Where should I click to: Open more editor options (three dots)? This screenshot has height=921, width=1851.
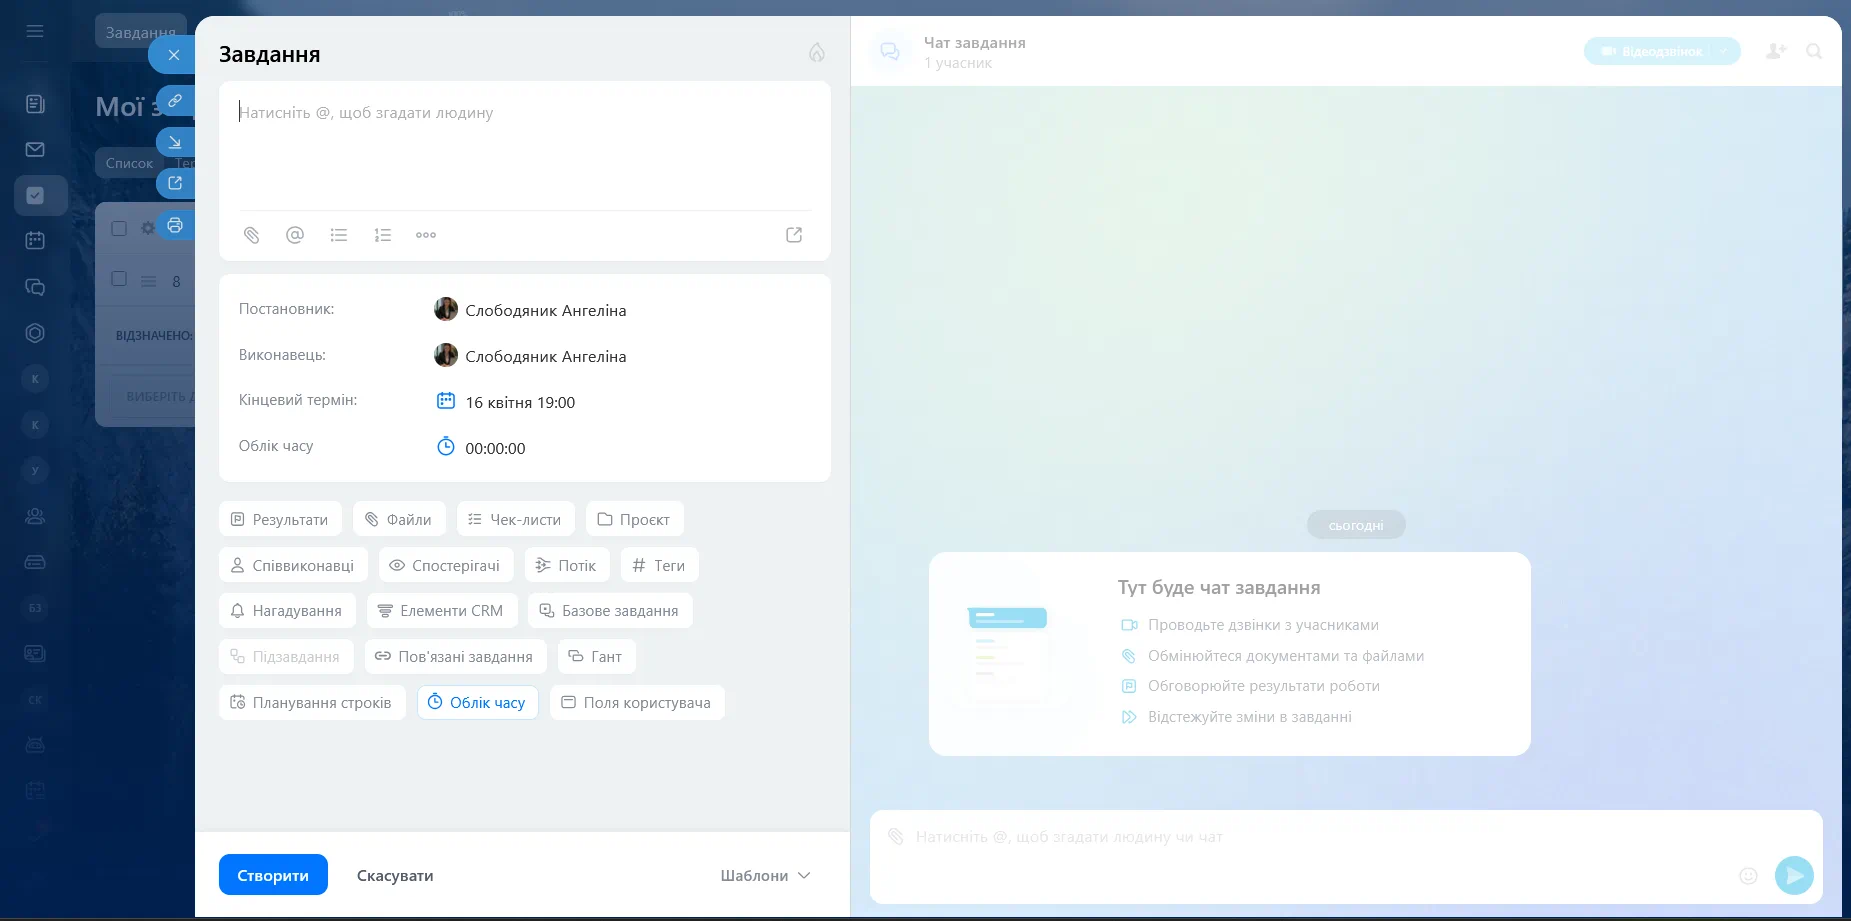[x=426, y=235]
